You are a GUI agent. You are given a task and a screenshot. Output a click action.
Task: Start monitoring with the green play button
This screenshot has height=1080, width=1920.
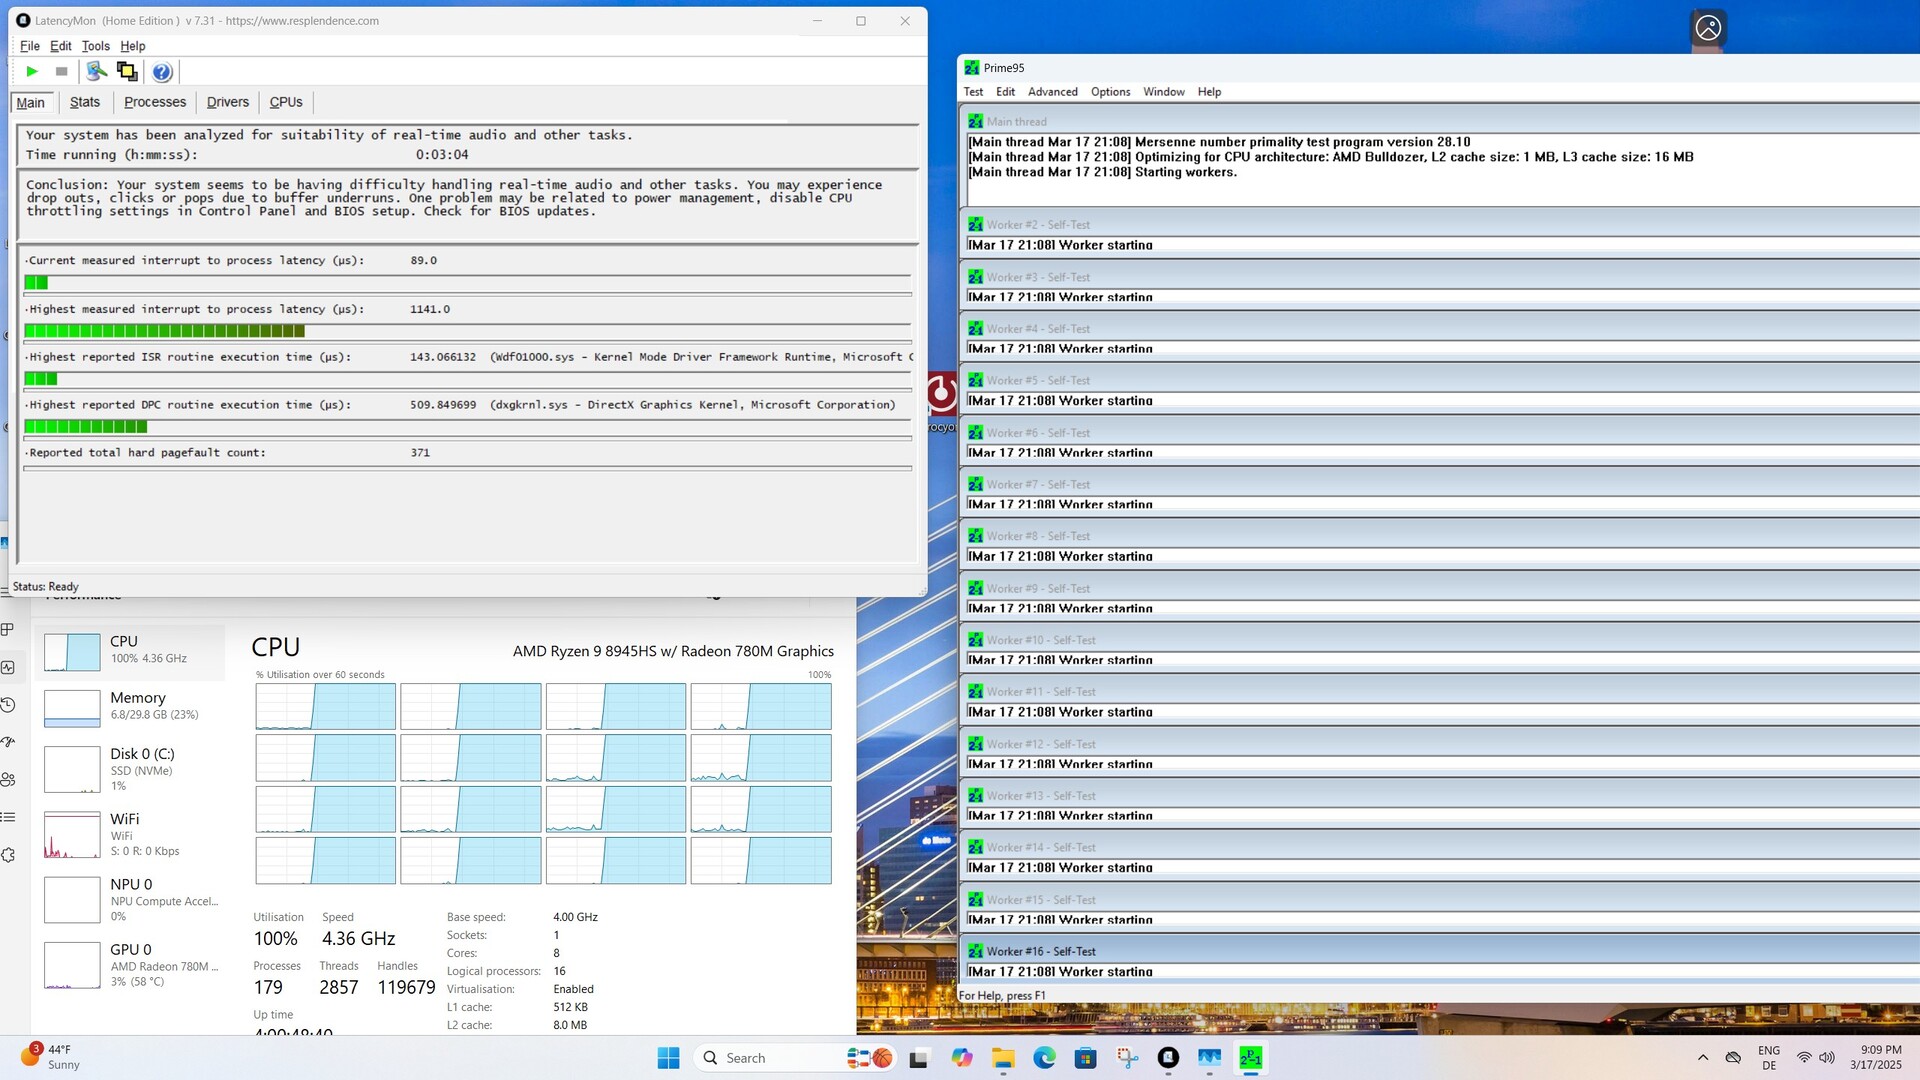point(32,71)
